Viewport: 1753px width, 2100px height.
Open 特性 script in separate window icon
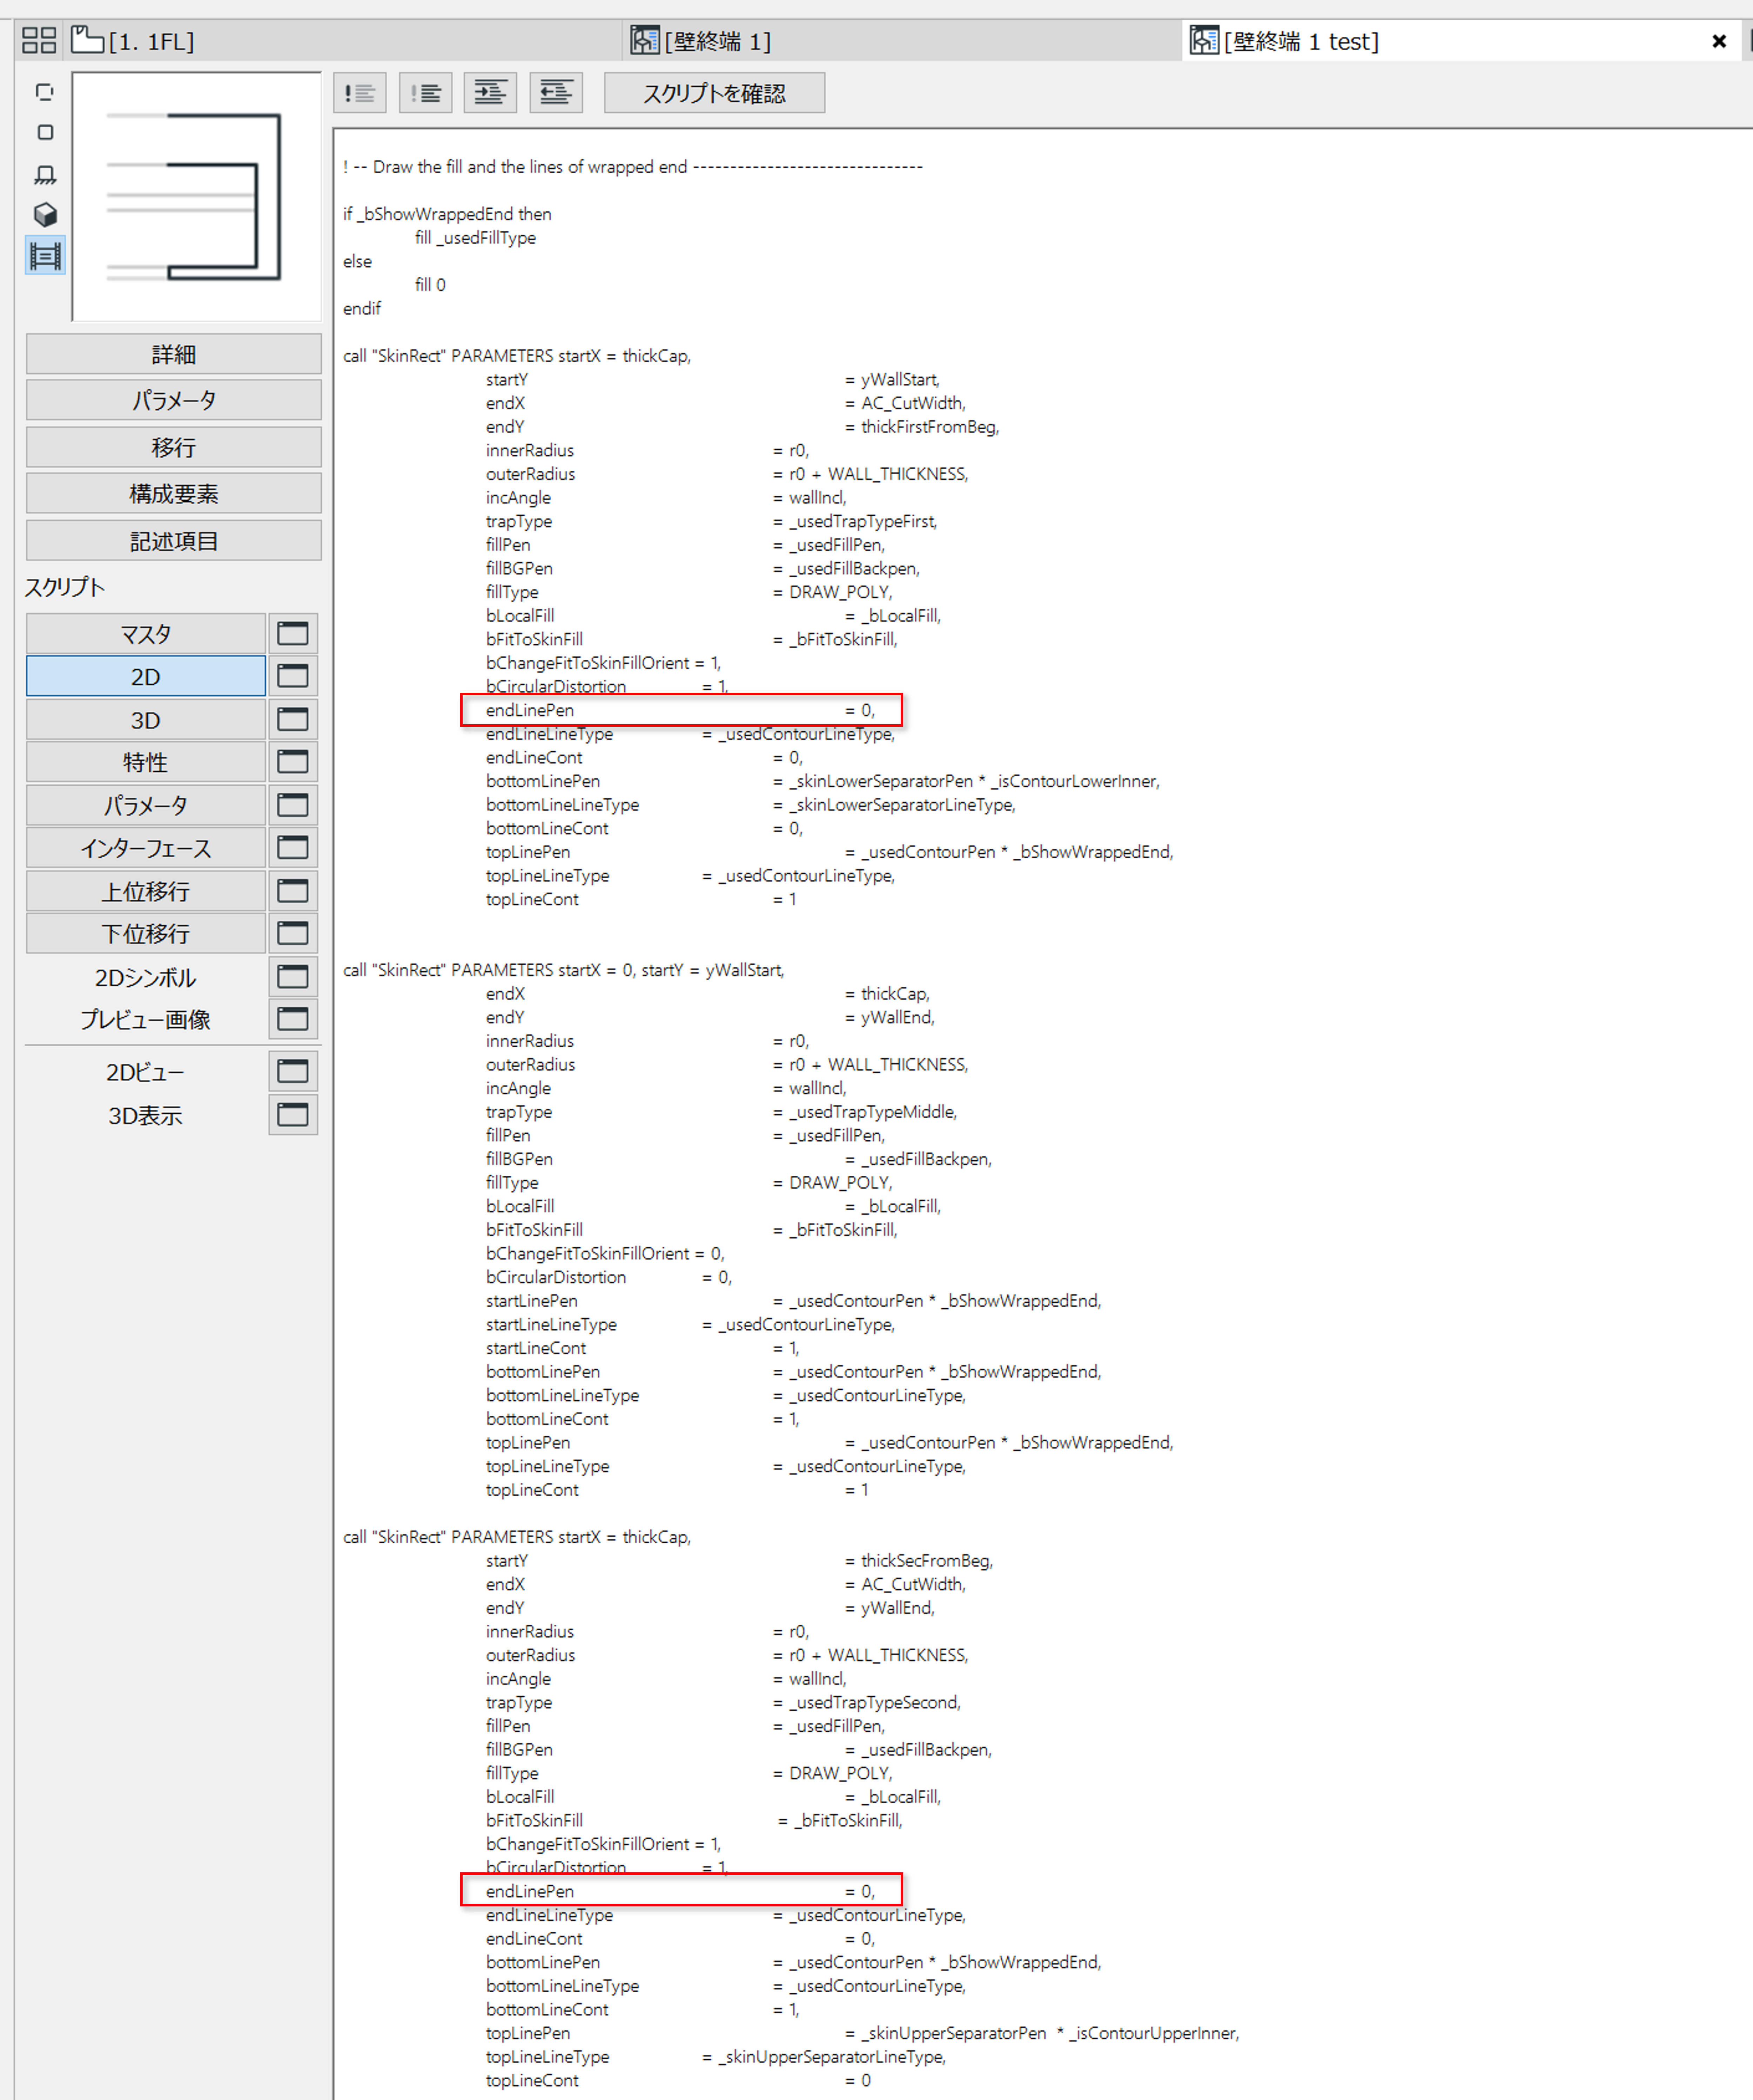[x=293, y=762]
